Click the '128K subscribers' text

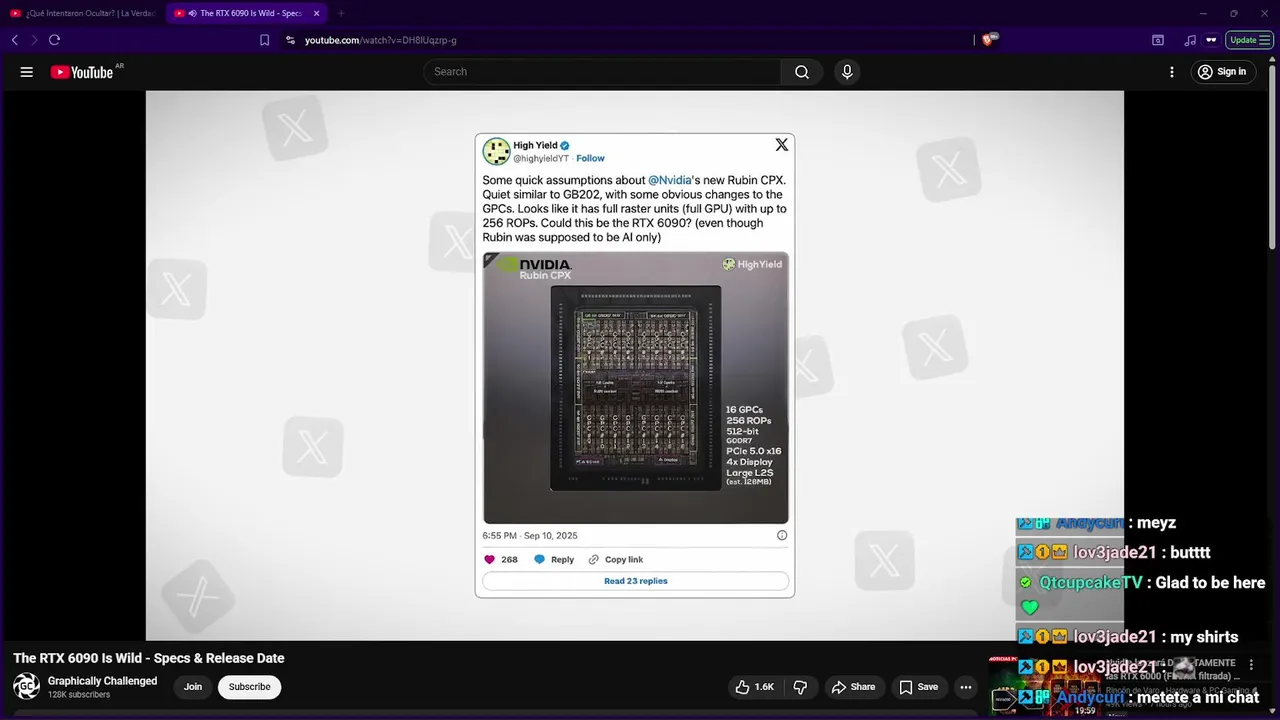click(x=79, y=695)
